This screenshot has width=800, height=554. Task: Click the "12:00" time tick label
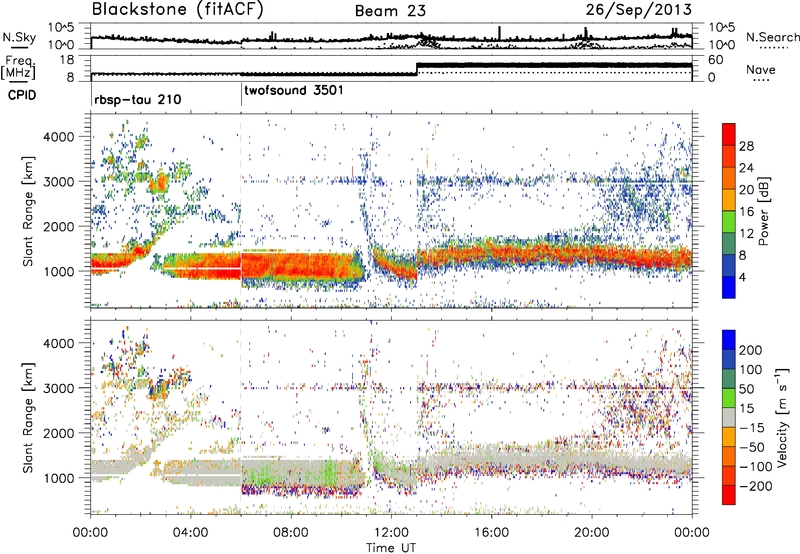click(391, 533)
